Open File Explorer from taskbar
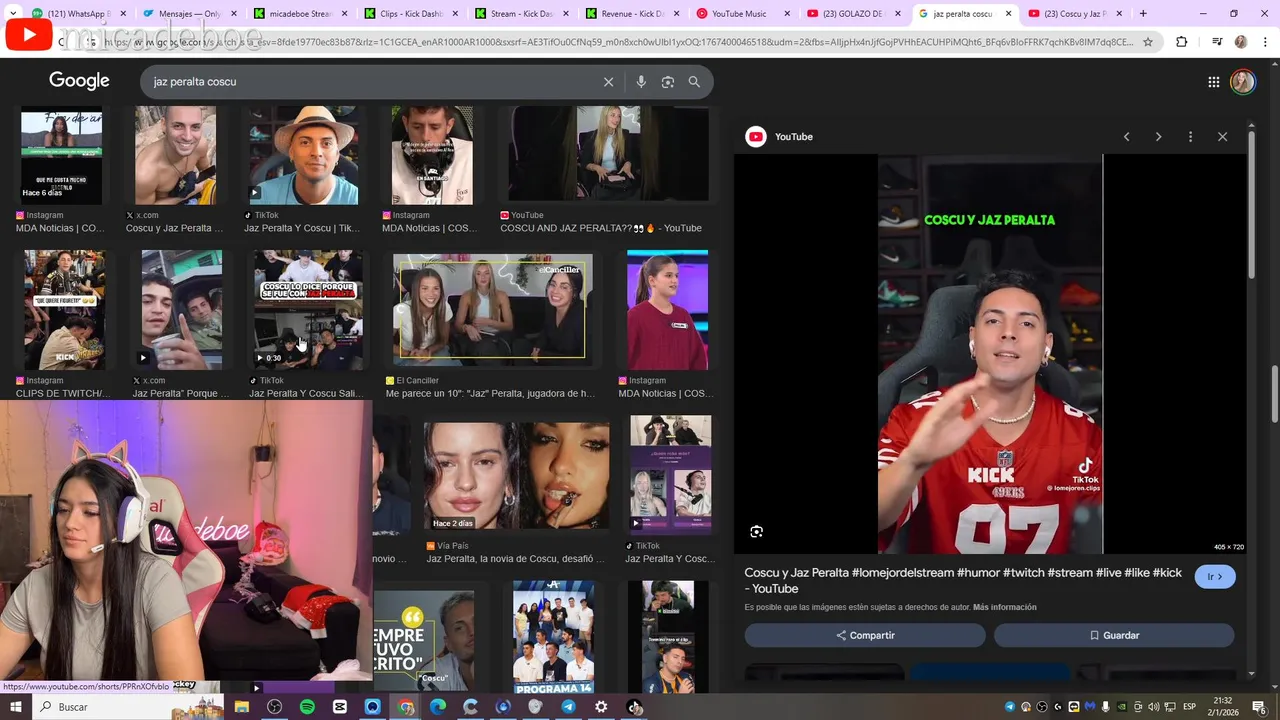Screen dimensions: 1280x720 [x=242, y=707]
